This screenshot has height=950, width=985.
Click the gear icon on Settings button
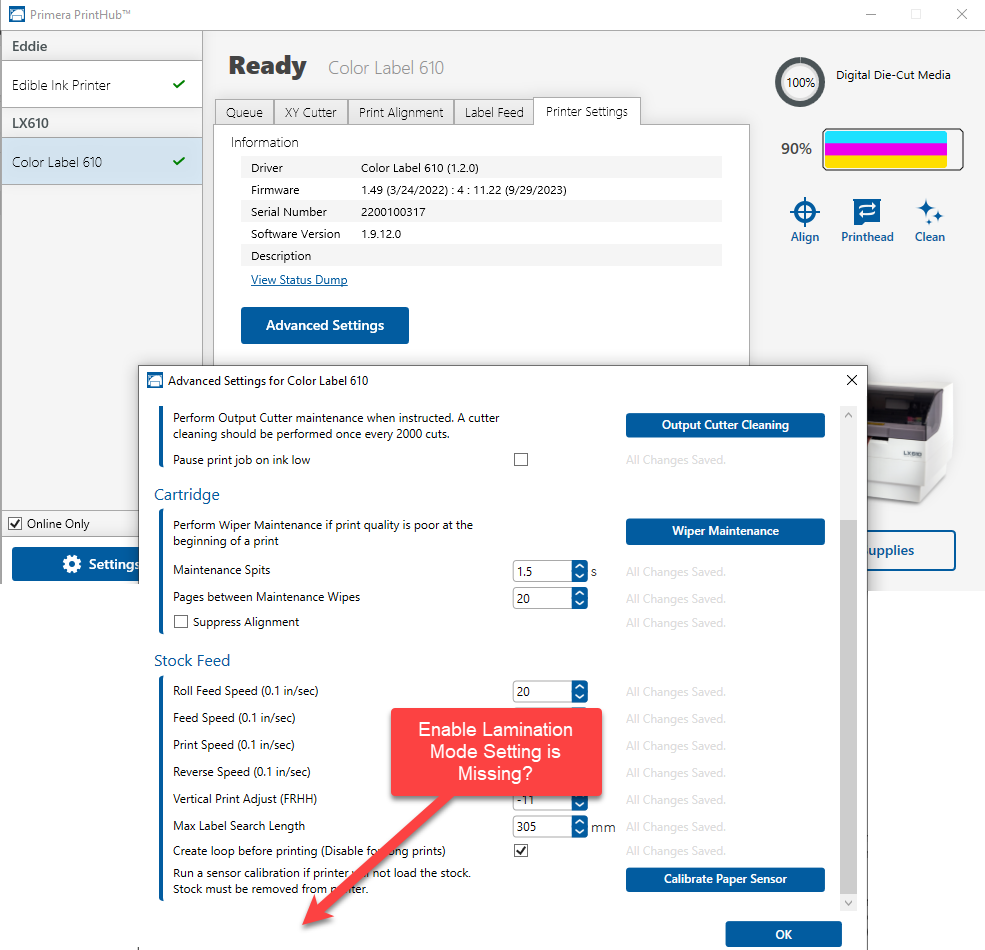(x=72, y=564)
